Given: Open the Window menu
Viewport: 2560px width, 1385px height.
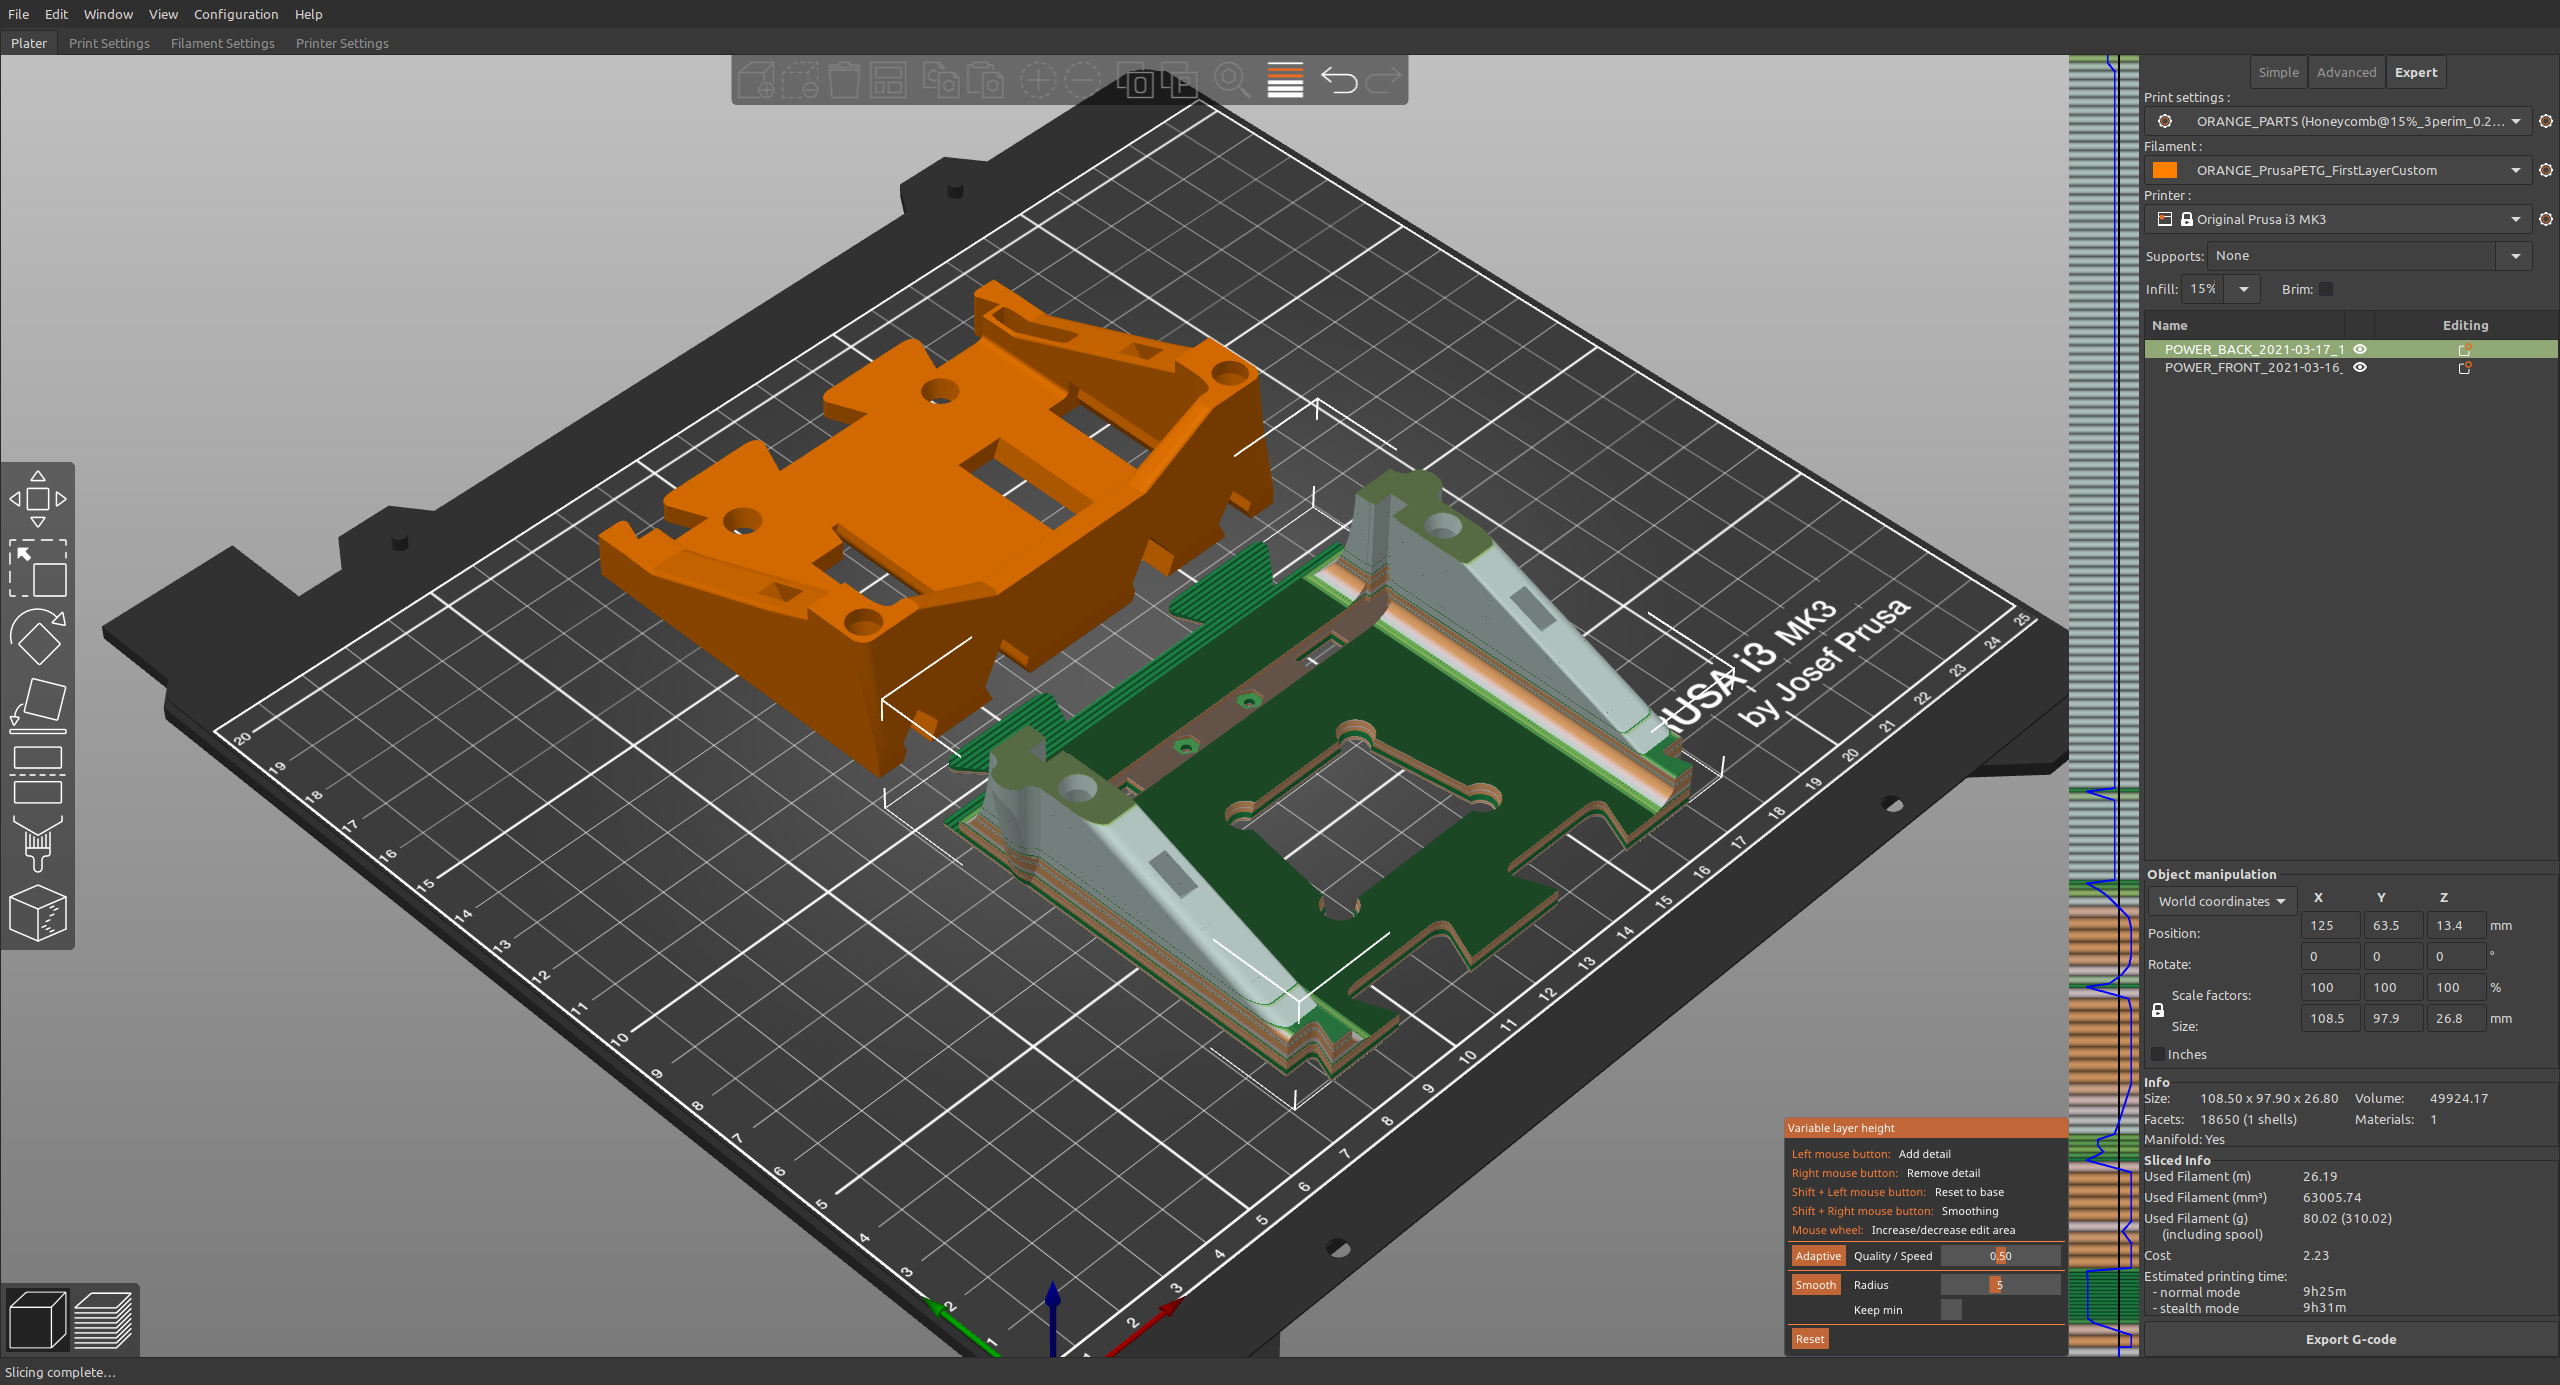Looking at the screenshot, I should coord(108,14).
